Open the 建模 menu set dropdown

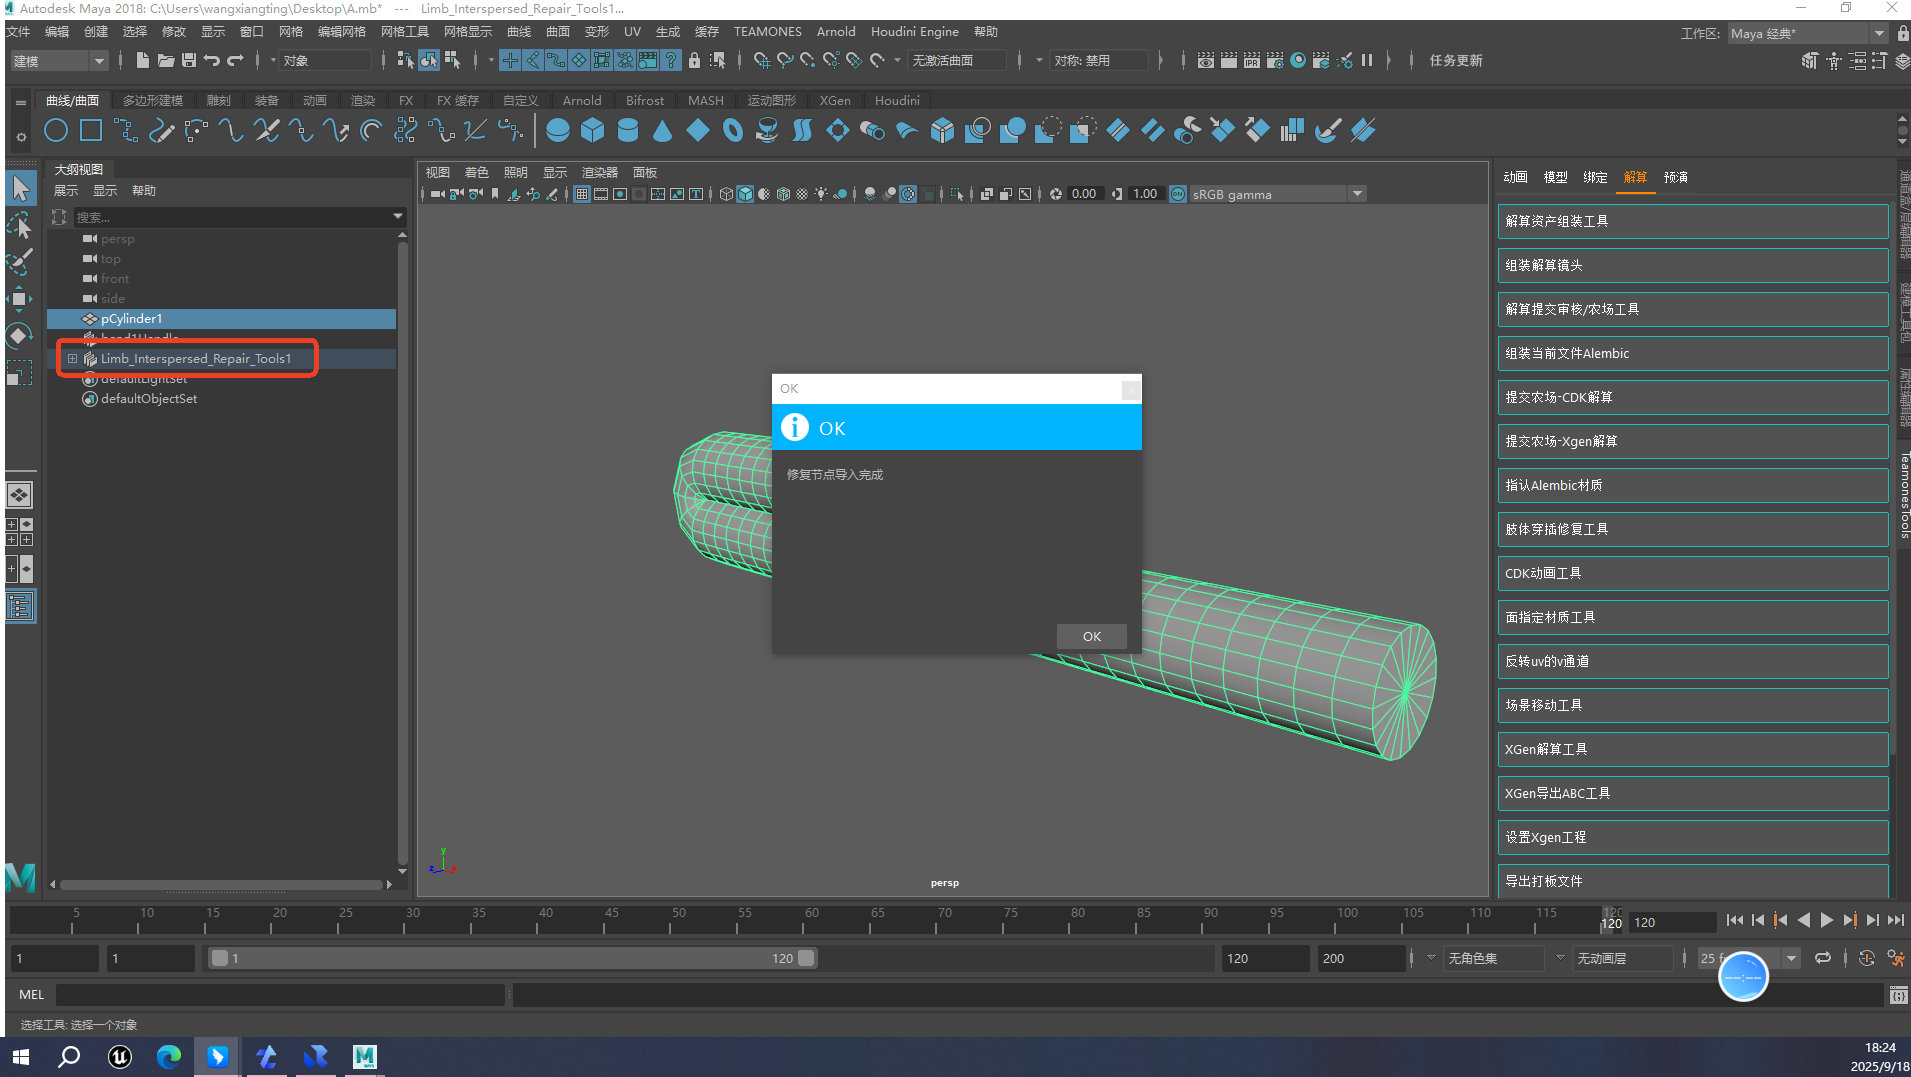[x=58, y=61]
